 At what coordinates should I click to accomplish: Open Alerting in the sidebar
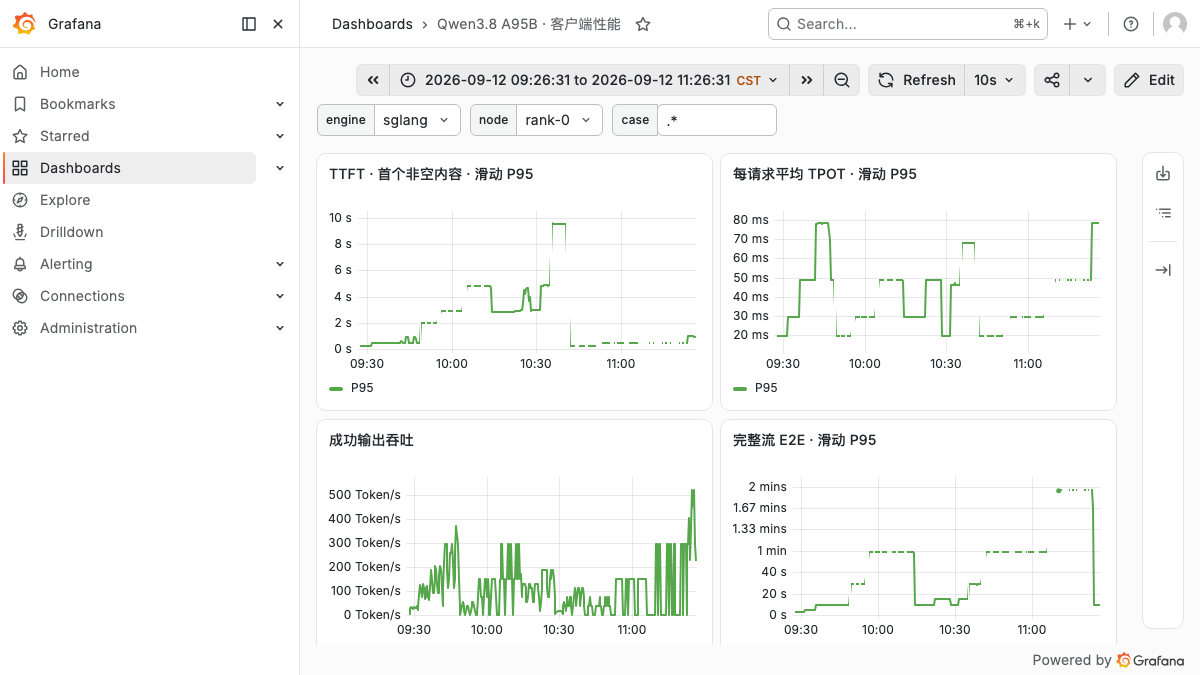[x=66, y=264]
